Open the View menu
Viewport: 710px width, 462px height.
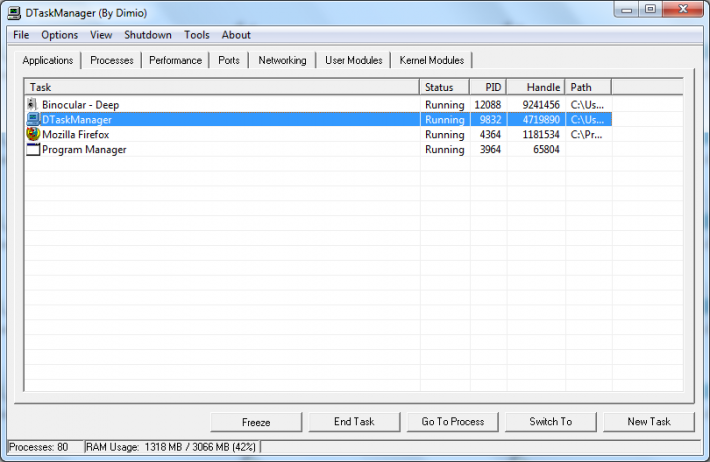pos(101,35)
